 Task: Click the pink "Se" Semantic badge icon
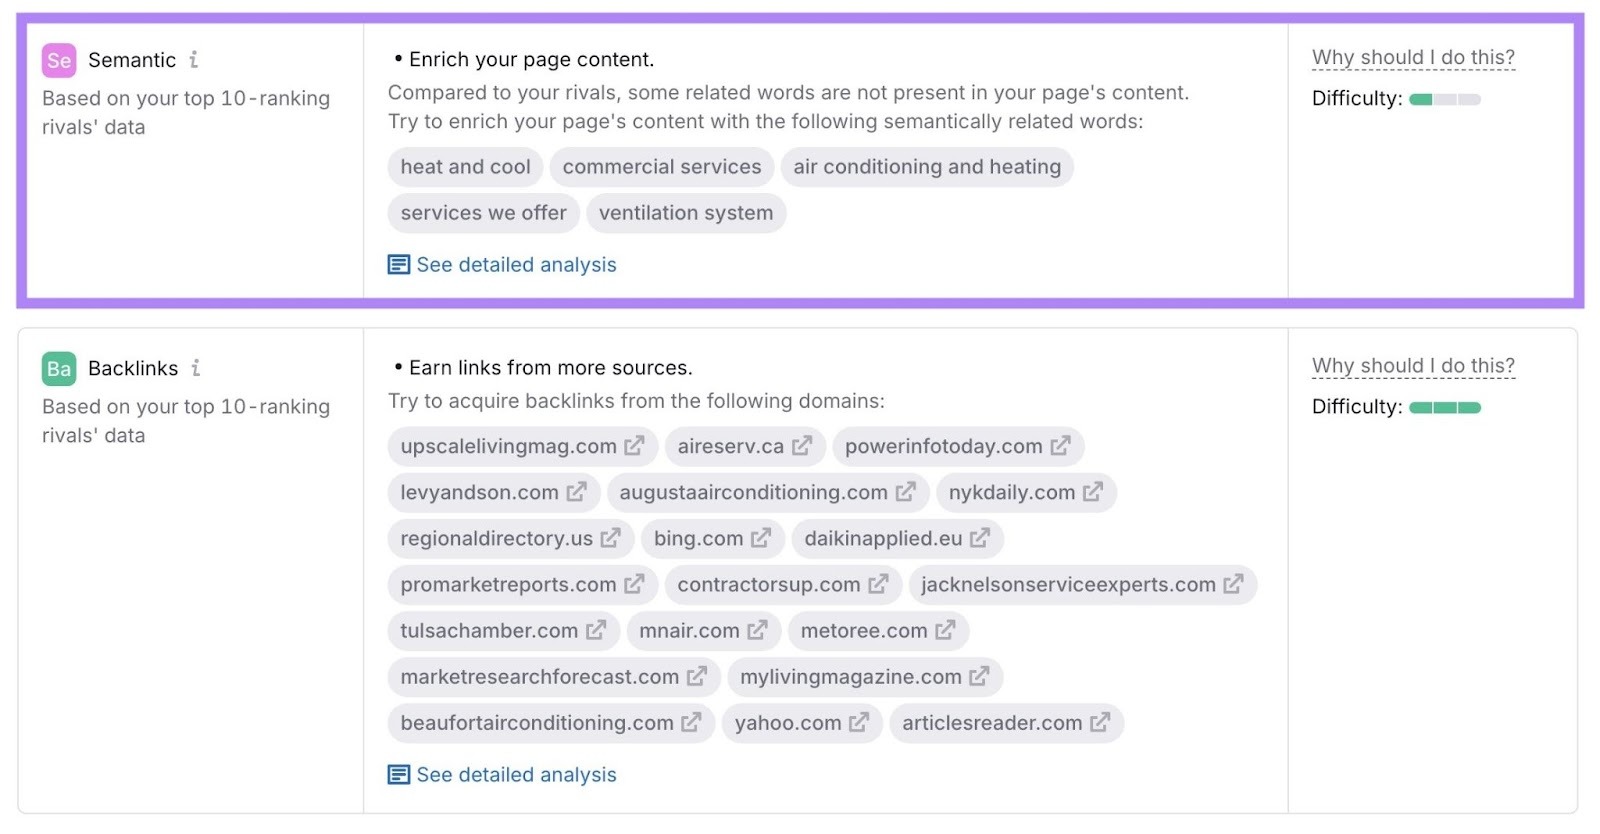57,60
